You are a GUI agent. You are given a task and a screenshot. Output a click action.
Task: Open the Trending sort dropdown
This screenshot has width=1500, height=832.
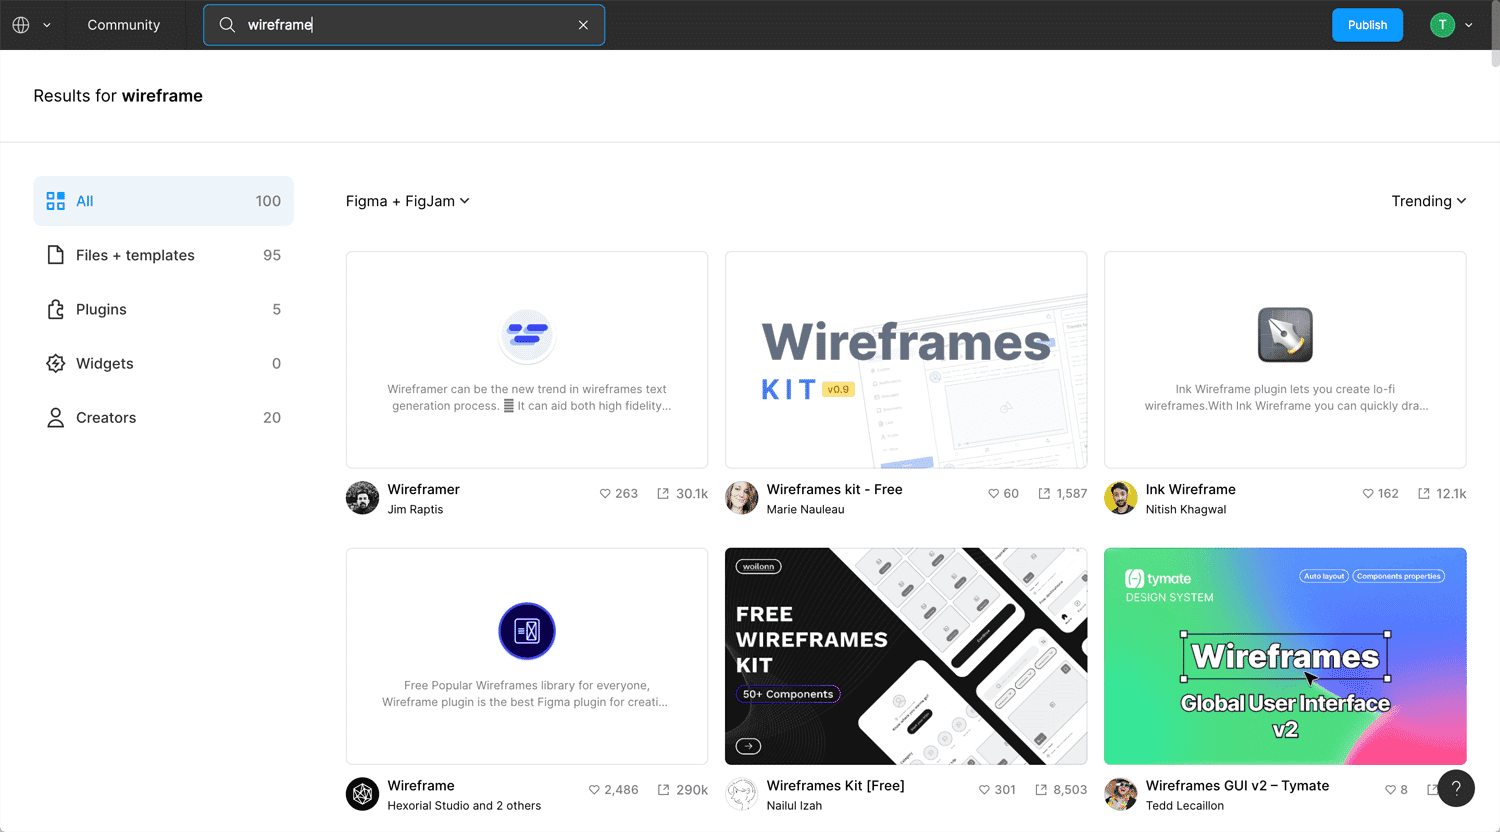point(1428,201)
